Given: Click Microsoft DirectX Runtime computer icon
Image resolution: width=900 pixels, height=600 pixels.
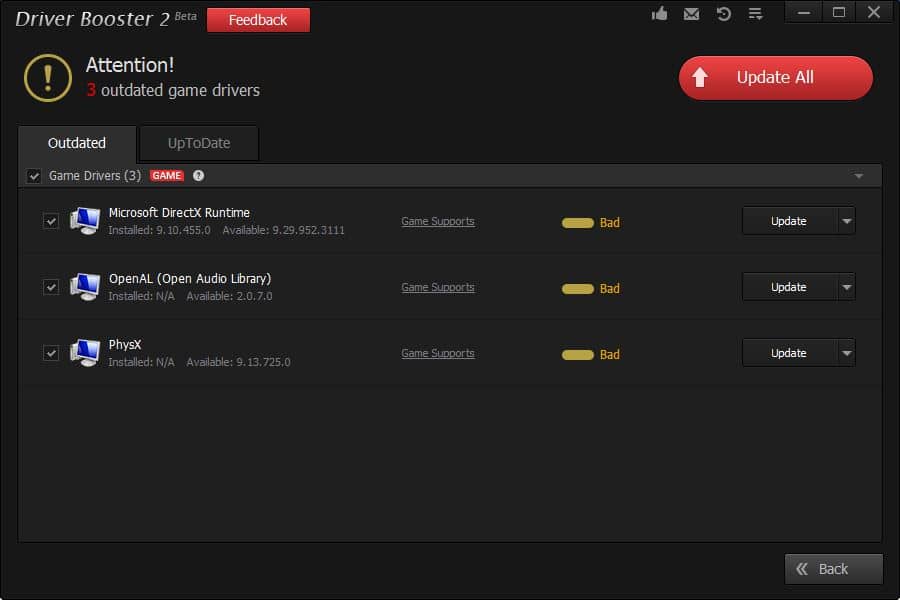Looking at the screenshot, I should (85, 221).
